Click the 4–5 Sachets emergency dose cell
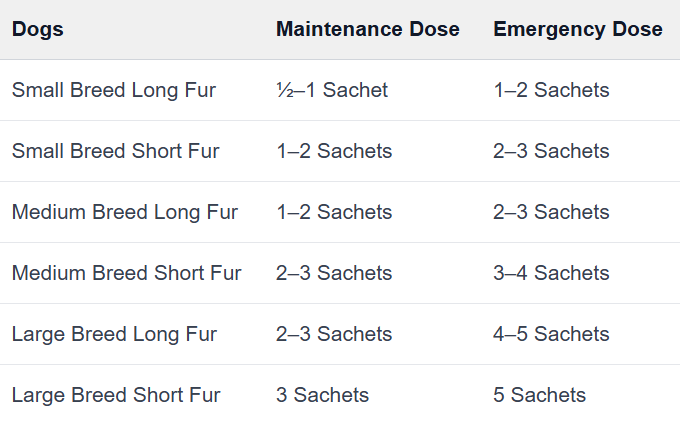 (551, 334)
